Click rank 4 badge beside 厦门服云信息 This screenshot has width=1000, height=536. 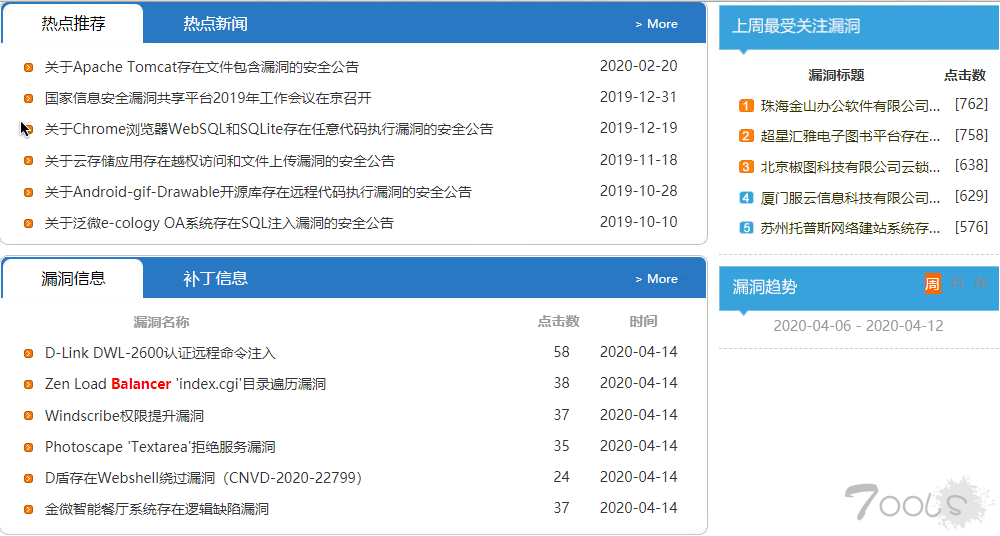pyautogui.click(x=746, y=197)
